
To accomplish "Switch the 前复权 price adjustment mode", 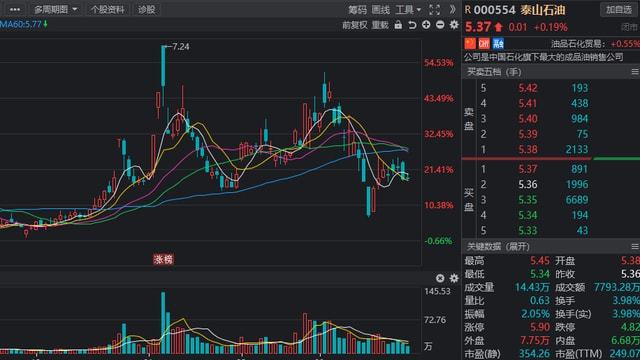I will 354,25.
